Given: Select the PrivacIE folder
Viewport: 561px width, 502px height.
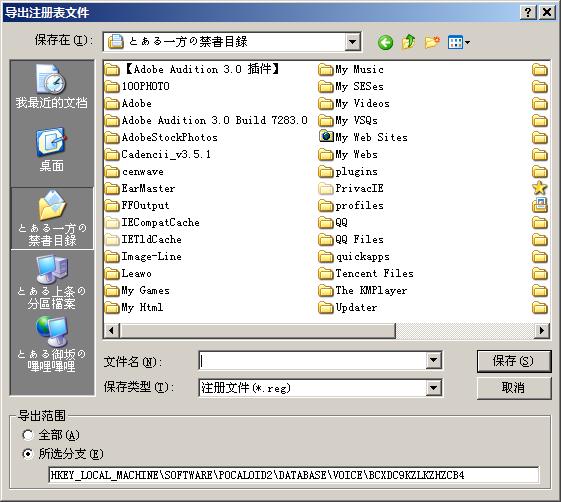Looking at the screenshot, I should 351,188.
